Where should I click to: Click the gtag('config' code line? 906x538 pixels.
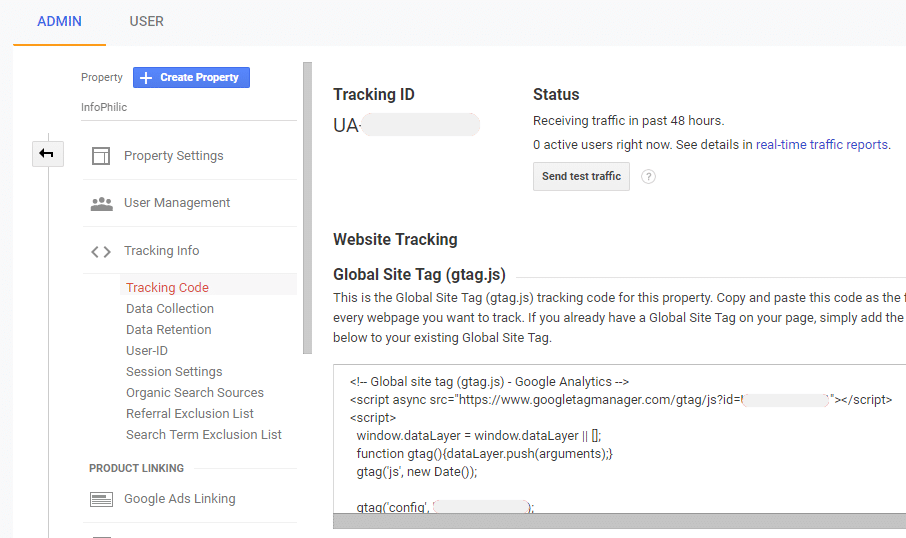tap(445, 507)
